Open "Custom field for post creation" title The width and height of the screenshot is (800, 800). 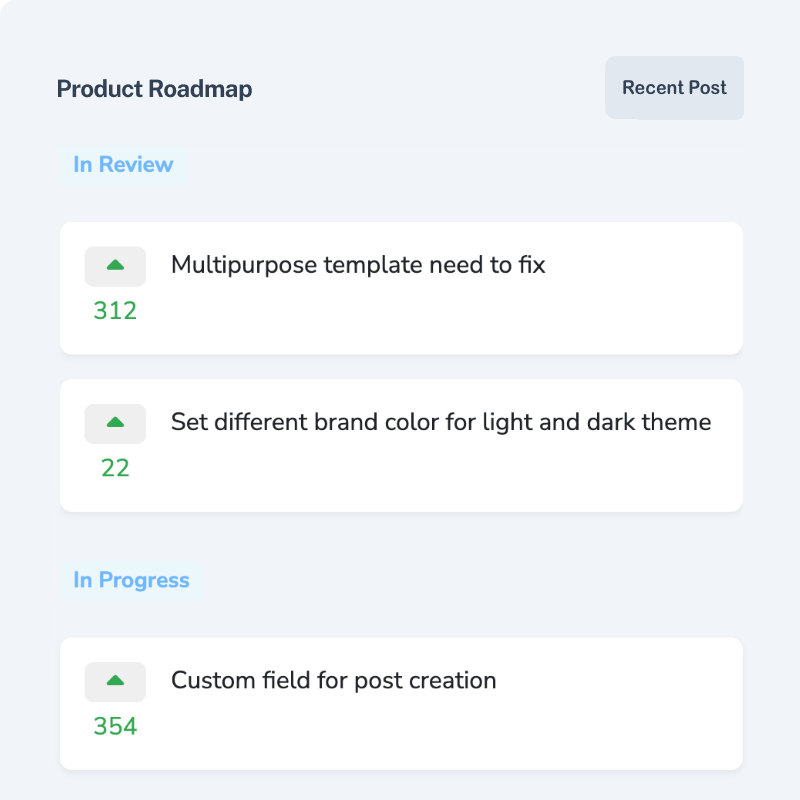click(333, 681)
